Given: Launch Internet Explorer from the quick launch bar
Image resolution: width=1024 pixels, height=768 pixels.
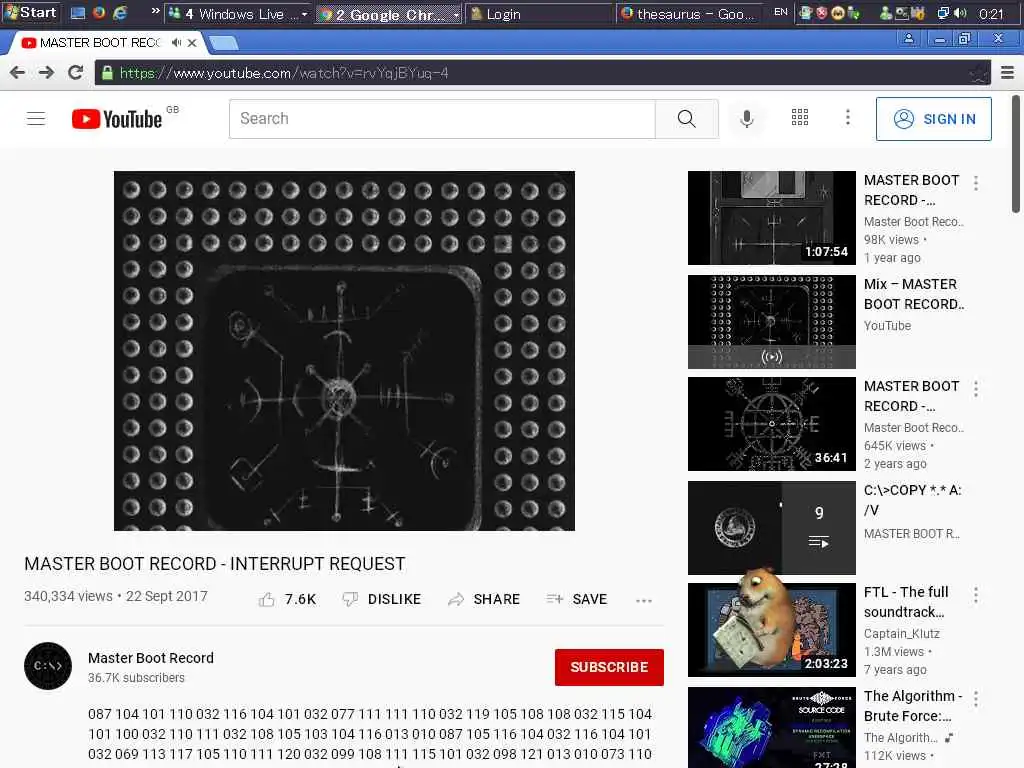Looking at the screenshot, I should pyautogui.click(x=120, y=13).
